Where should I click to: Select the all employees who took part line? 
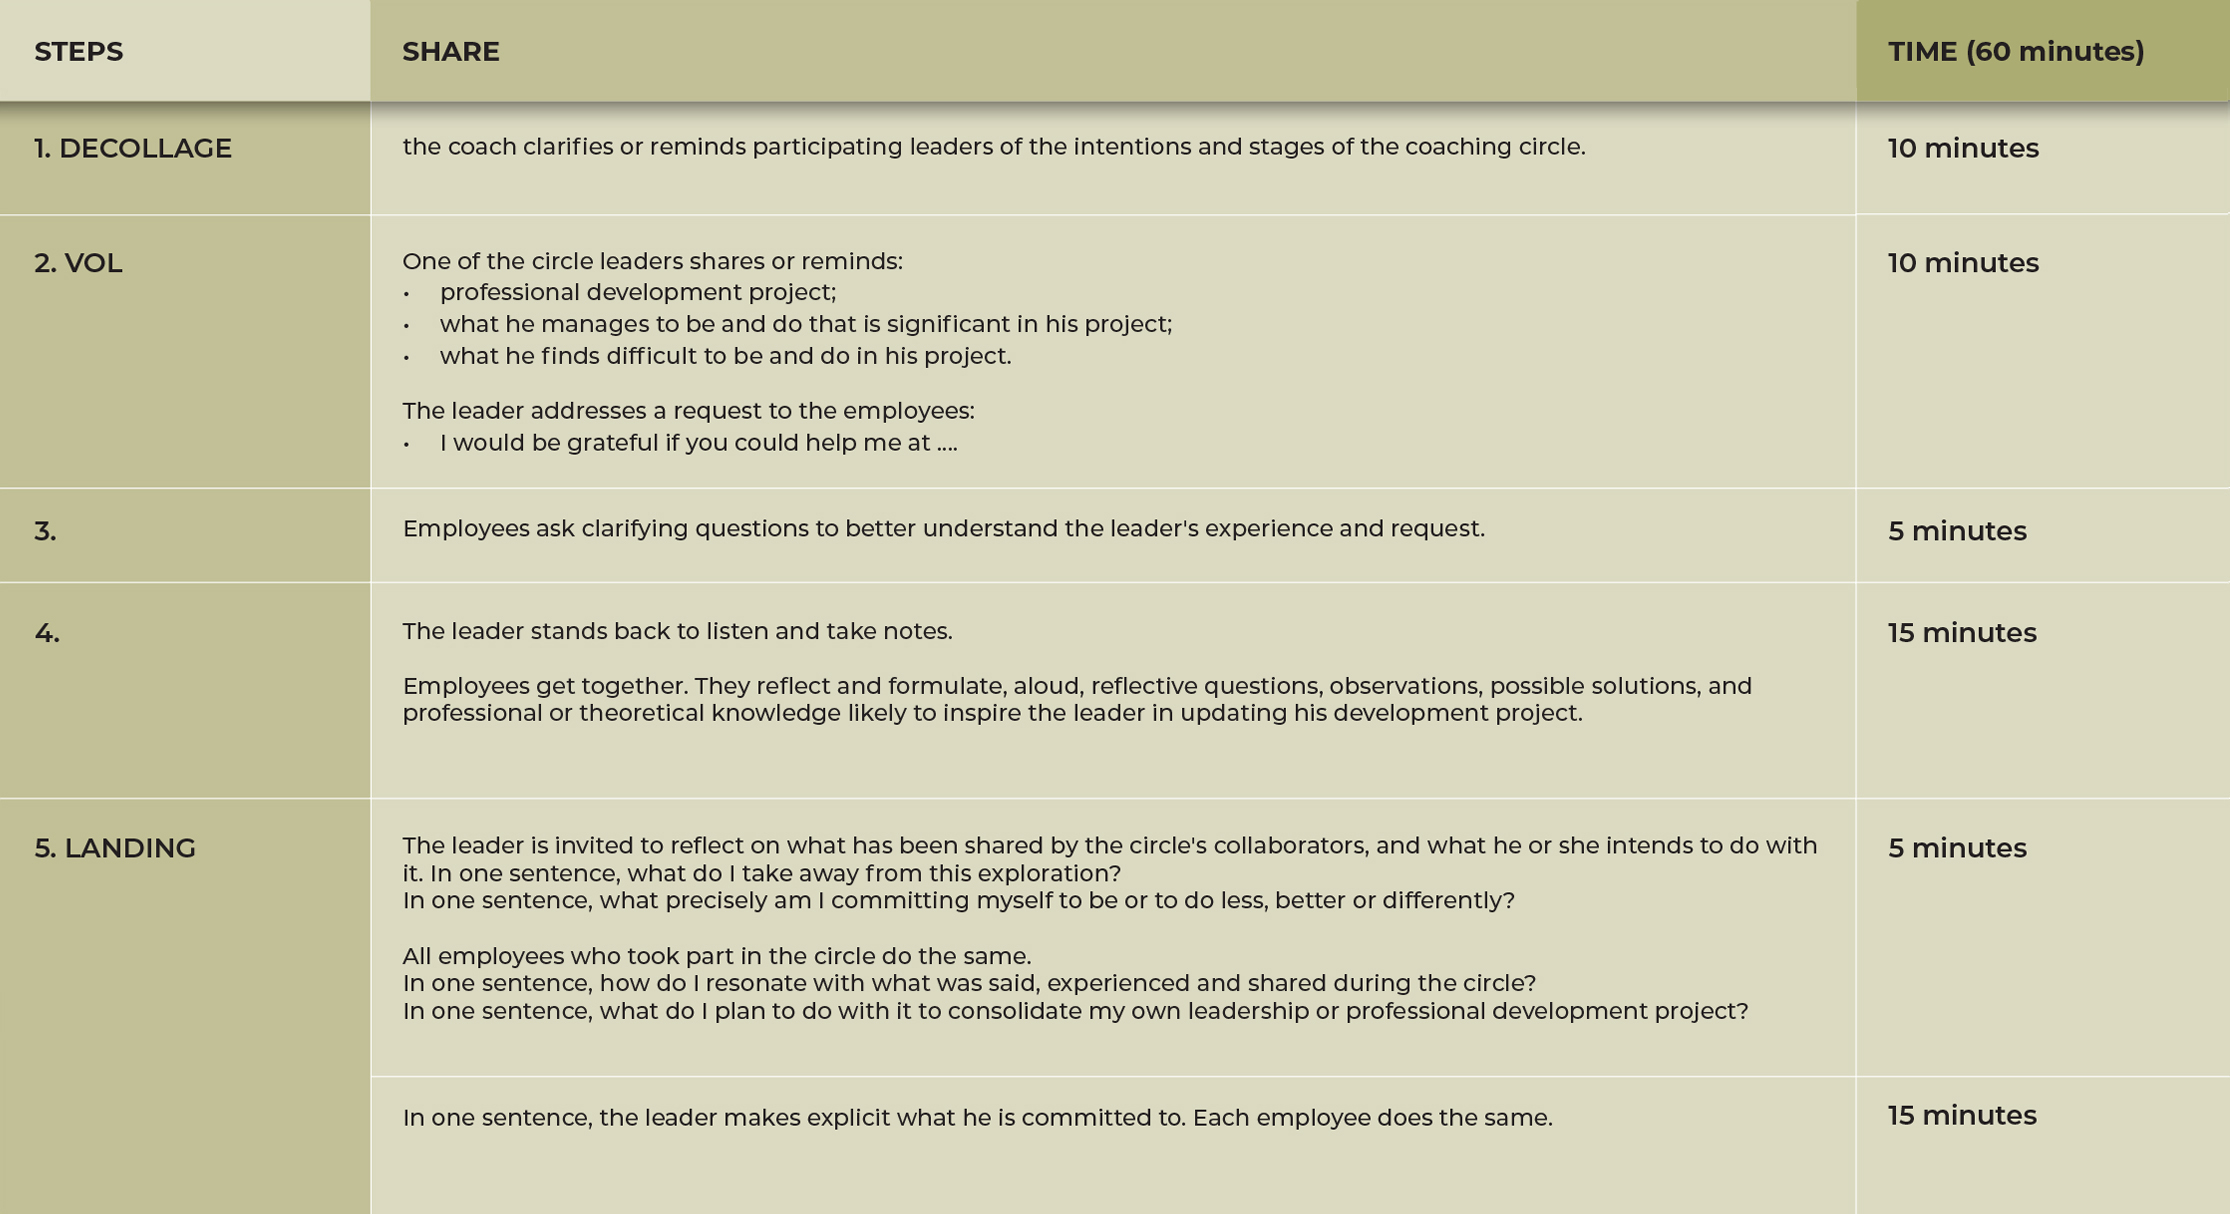tap(716, 956)
